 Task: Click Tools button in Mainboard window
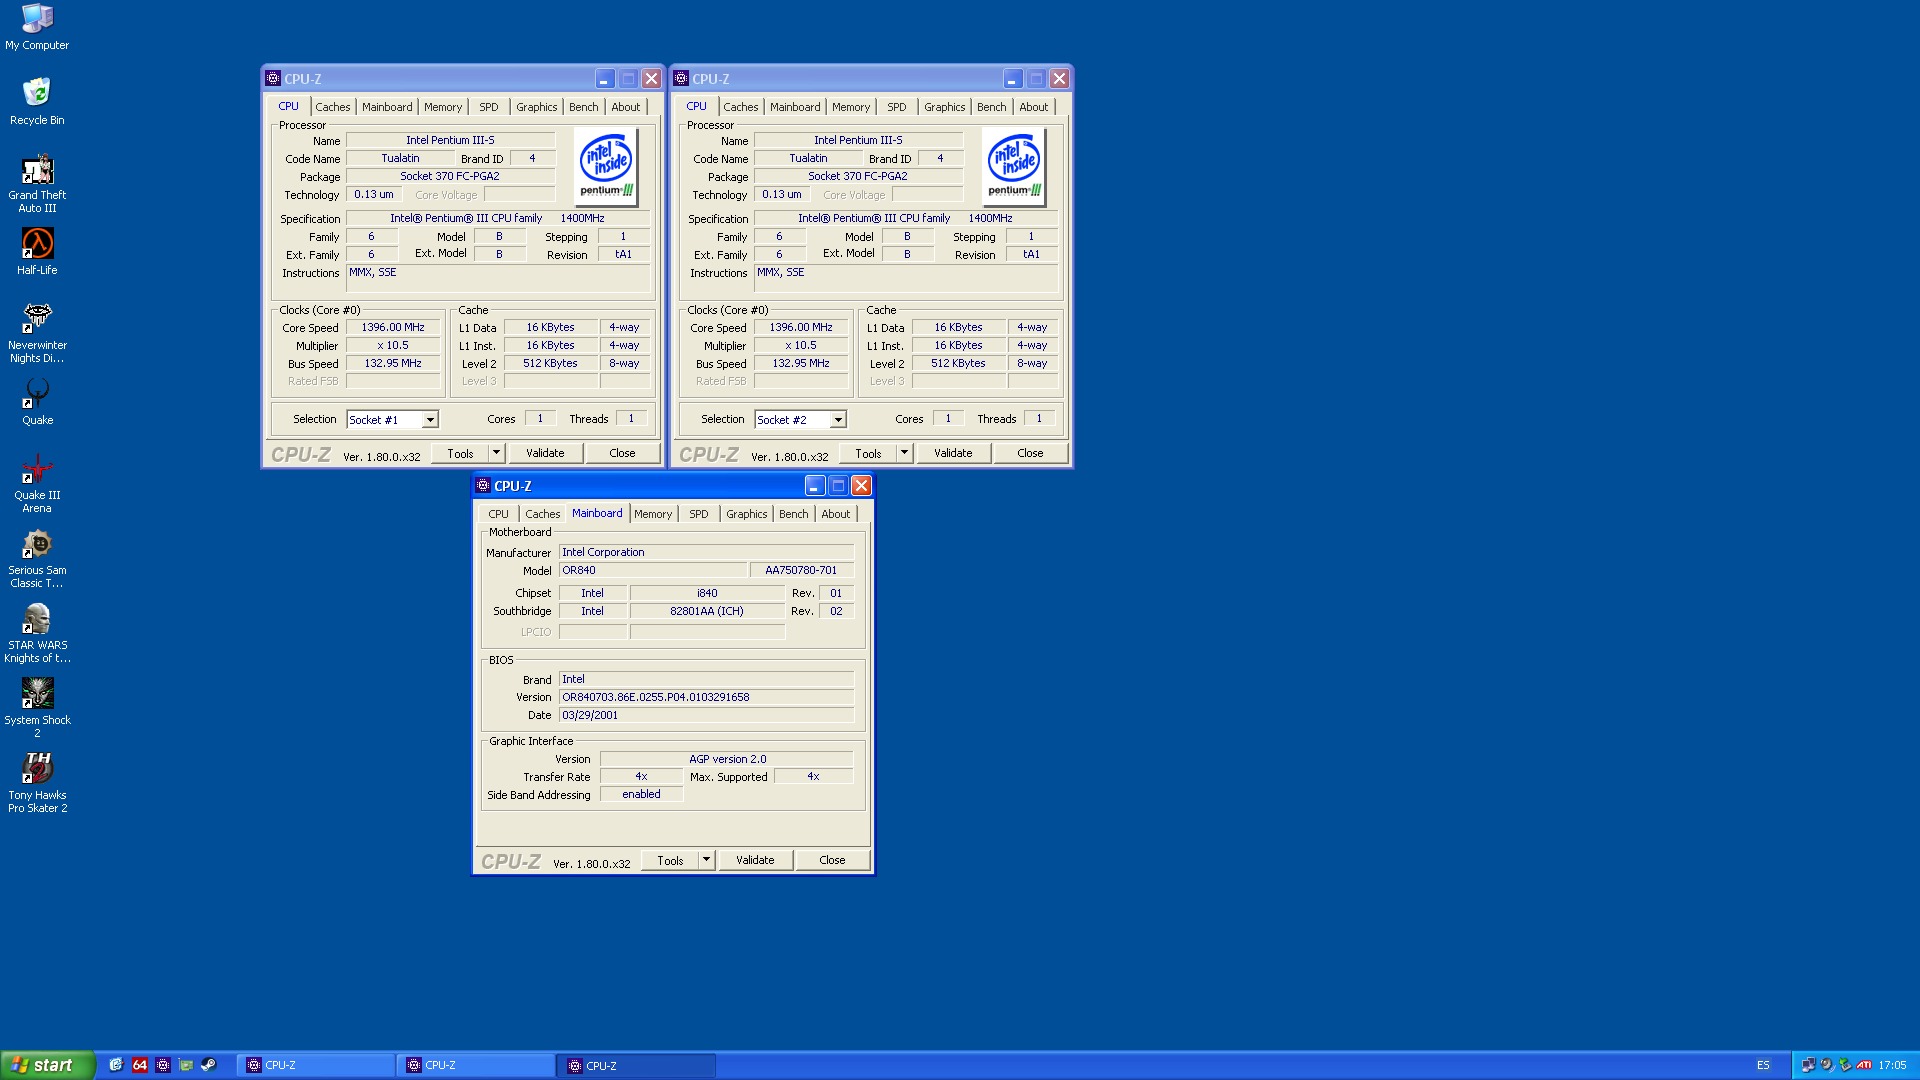coord(670,860)
